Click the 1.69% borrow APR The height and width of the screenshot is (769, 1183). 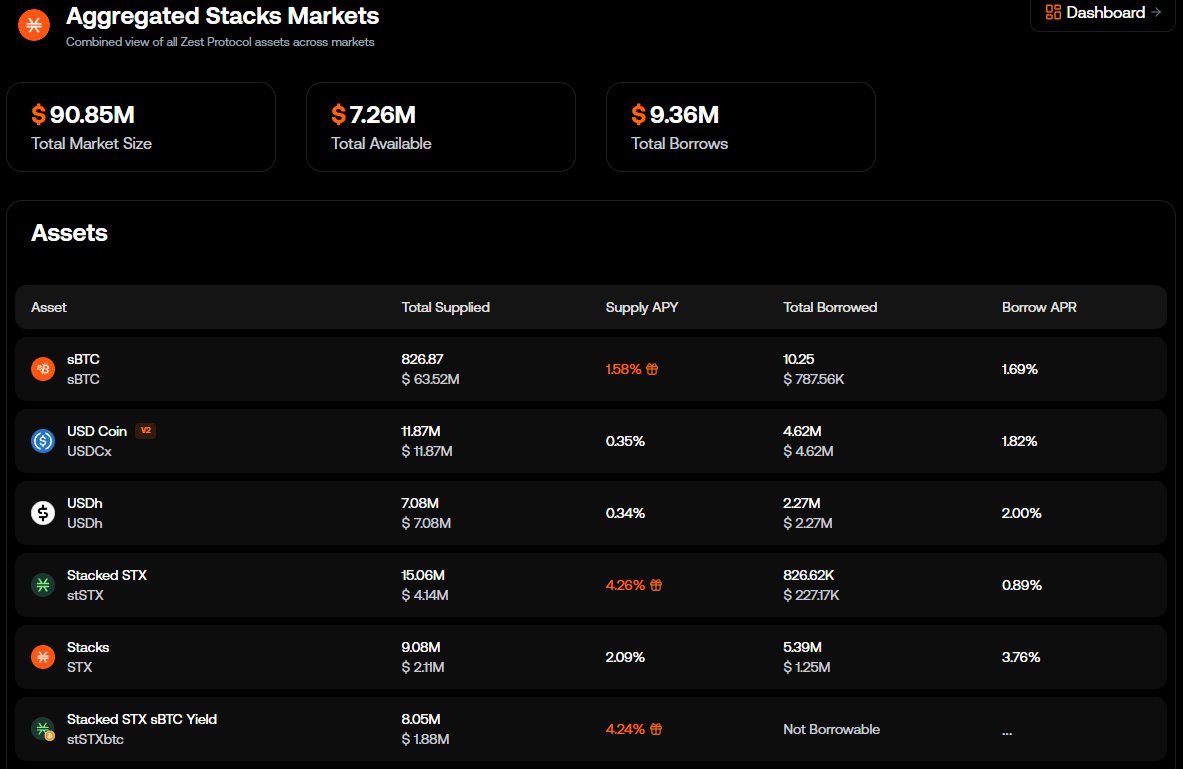point(1020,369)
